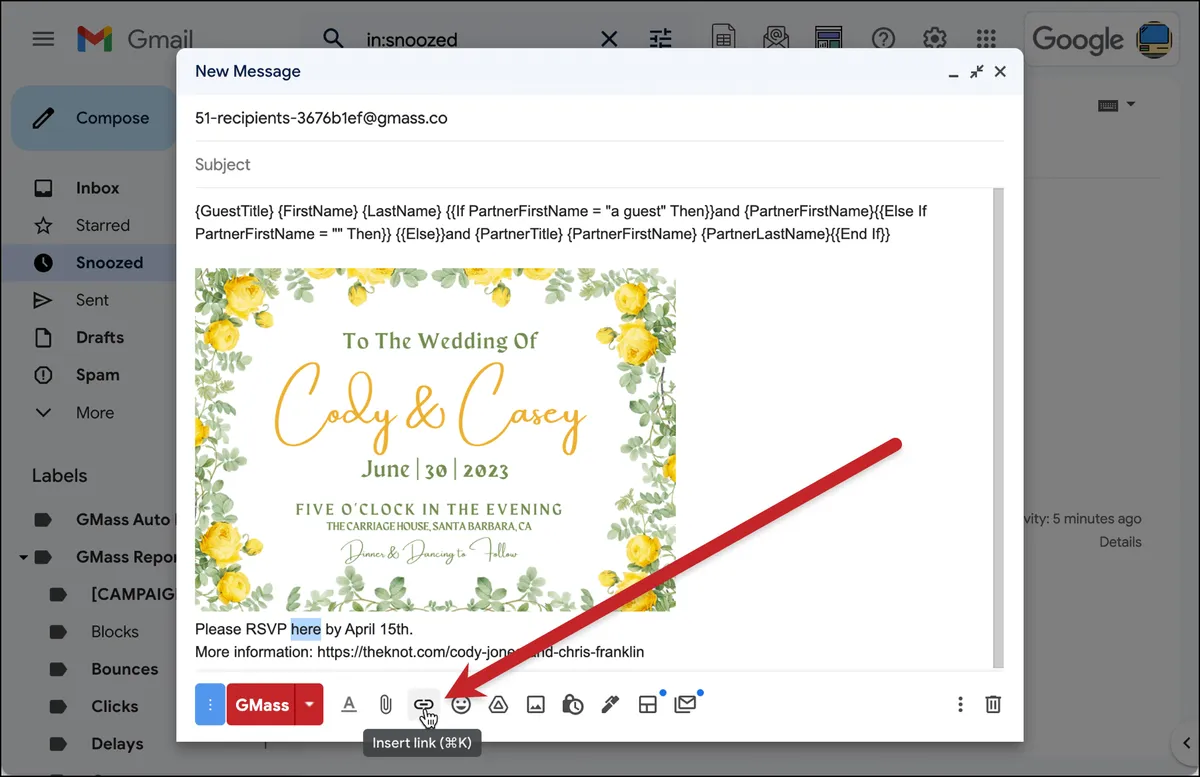Screen dimensions: 1200x777
Task: Open GMass blue options dots button
Action: pyautogui.click(x=210, y=705)
